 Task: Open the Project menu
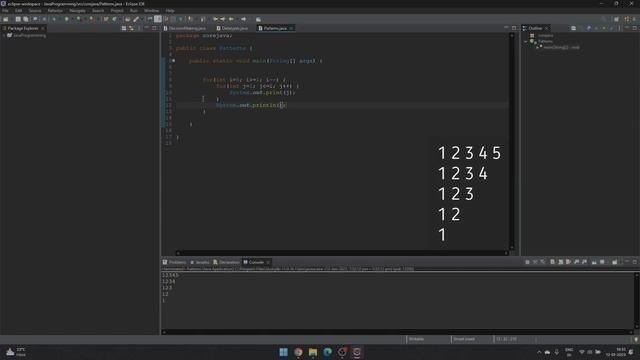pyautogui.click(x=117, y=11)
